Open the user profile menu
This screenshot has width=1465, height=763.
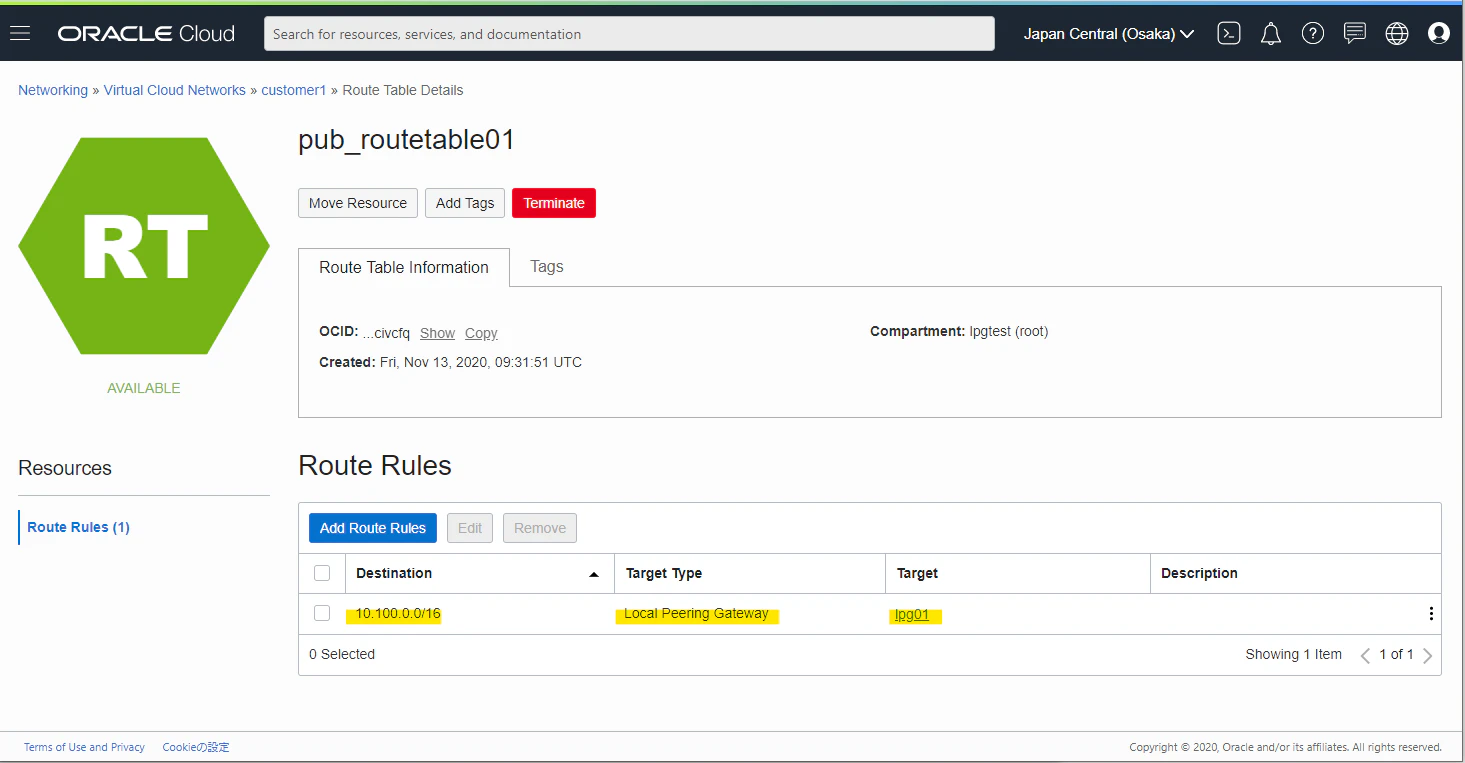[x=1439, y=34]
